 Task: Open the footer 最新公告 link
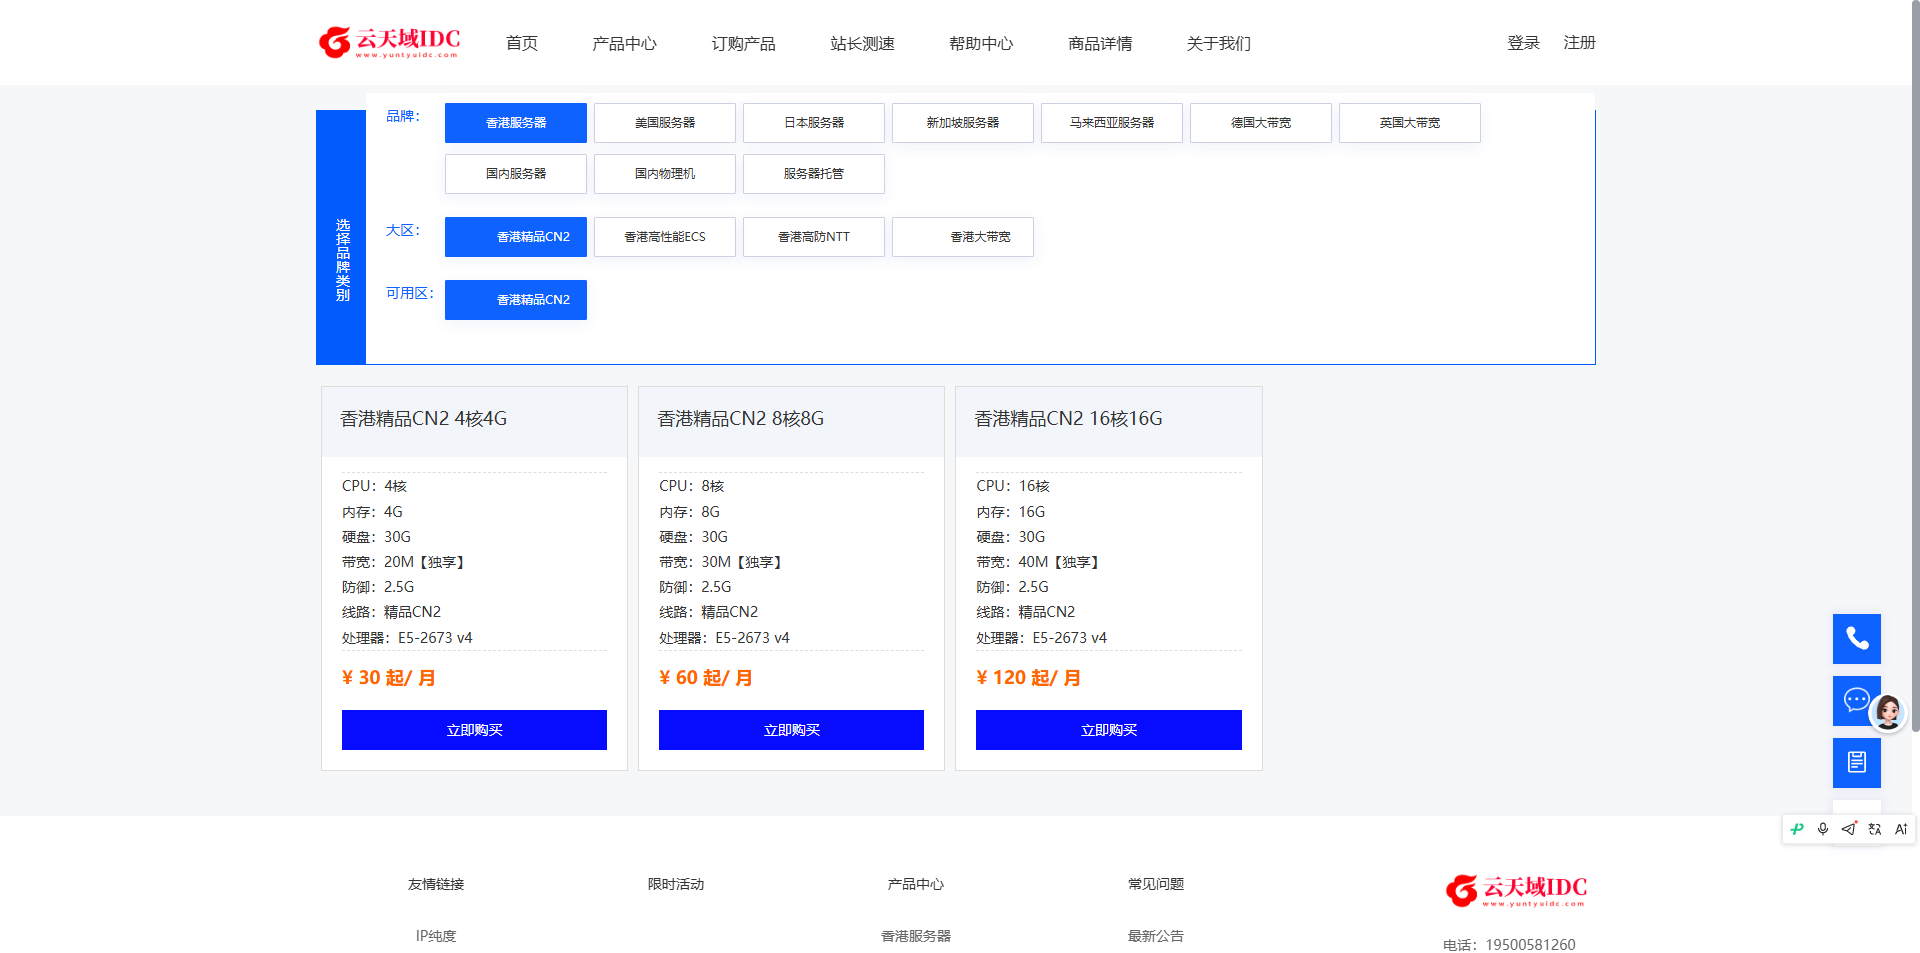click(1156, 936)
